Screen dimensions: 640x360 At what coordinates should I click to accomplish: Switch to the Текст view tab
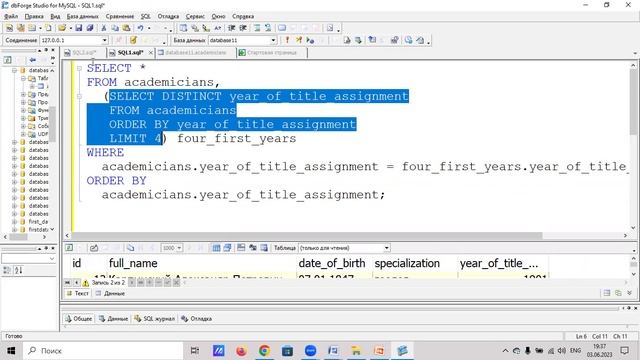coord(78,293)
